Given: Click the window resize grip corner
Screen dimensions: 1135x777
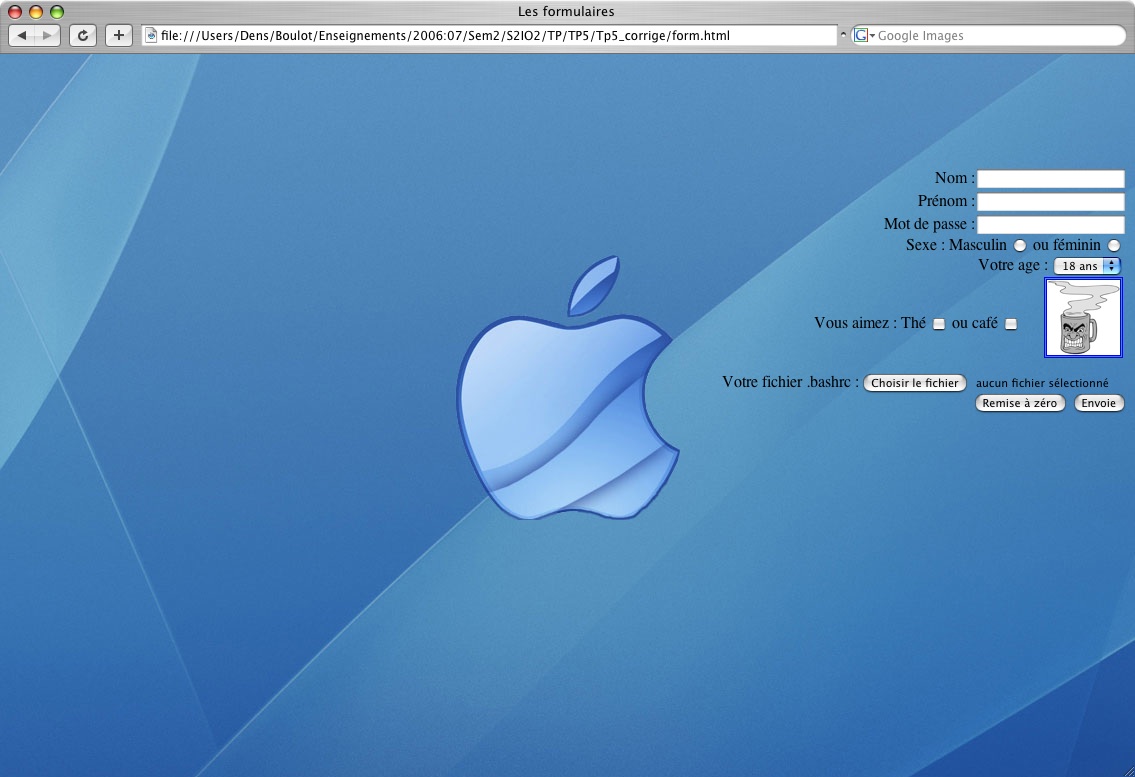Looking at the screenshot, I should coord(1128,770).
